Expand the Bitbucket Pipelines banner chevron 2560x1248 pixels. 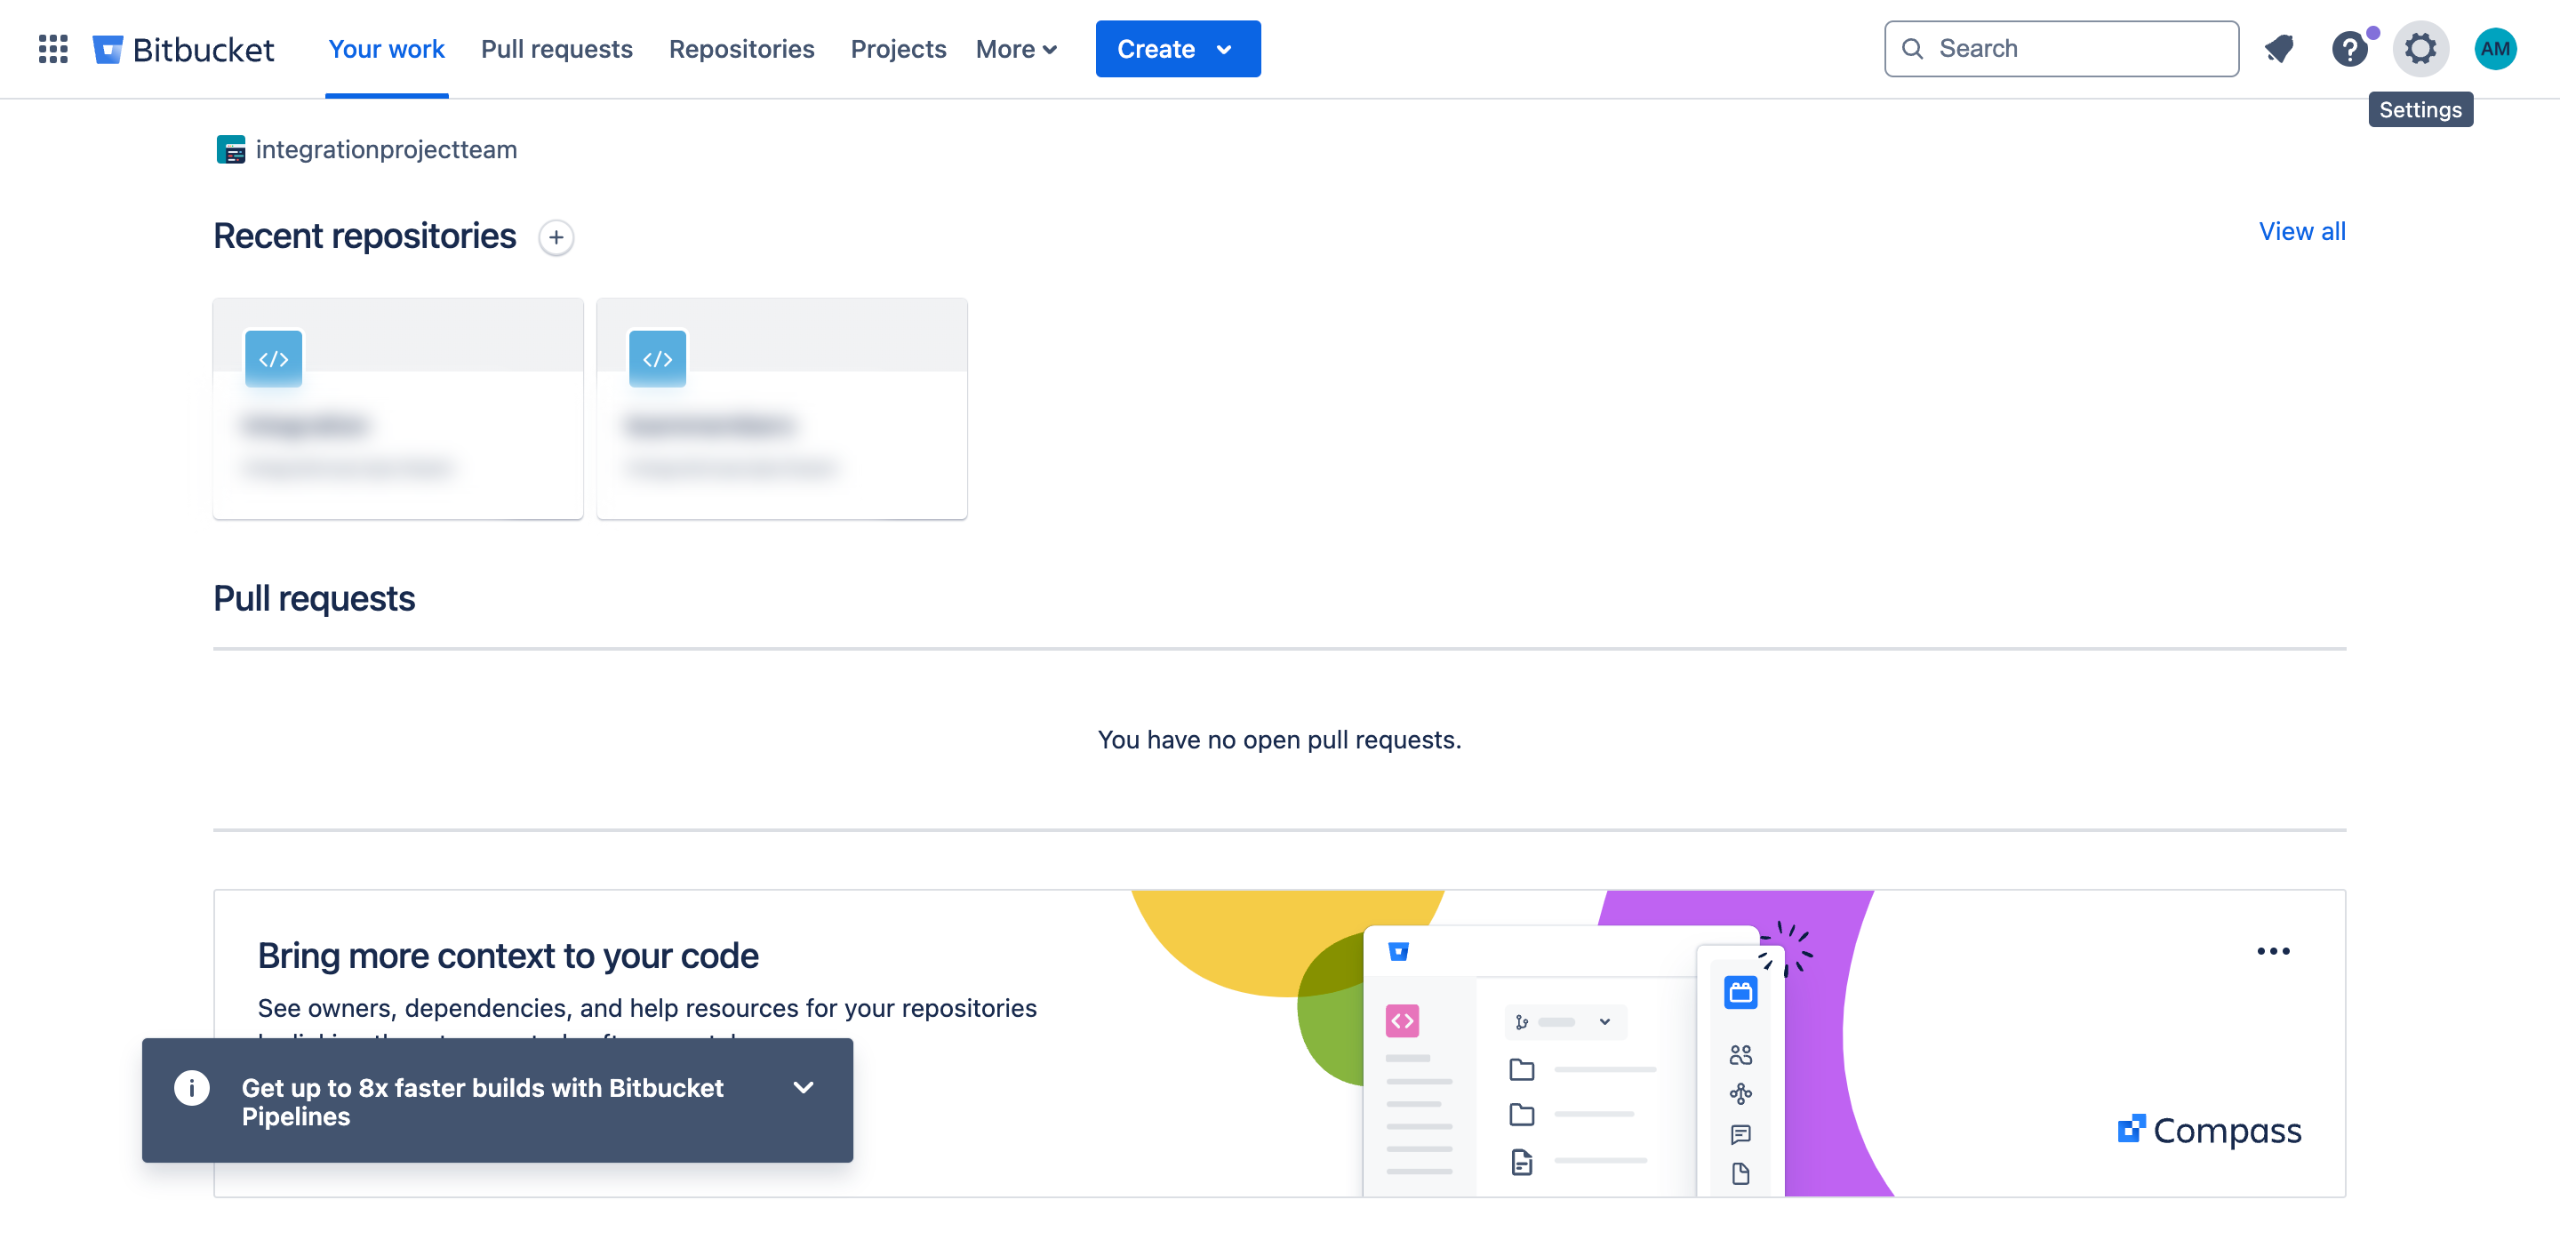803,1087
